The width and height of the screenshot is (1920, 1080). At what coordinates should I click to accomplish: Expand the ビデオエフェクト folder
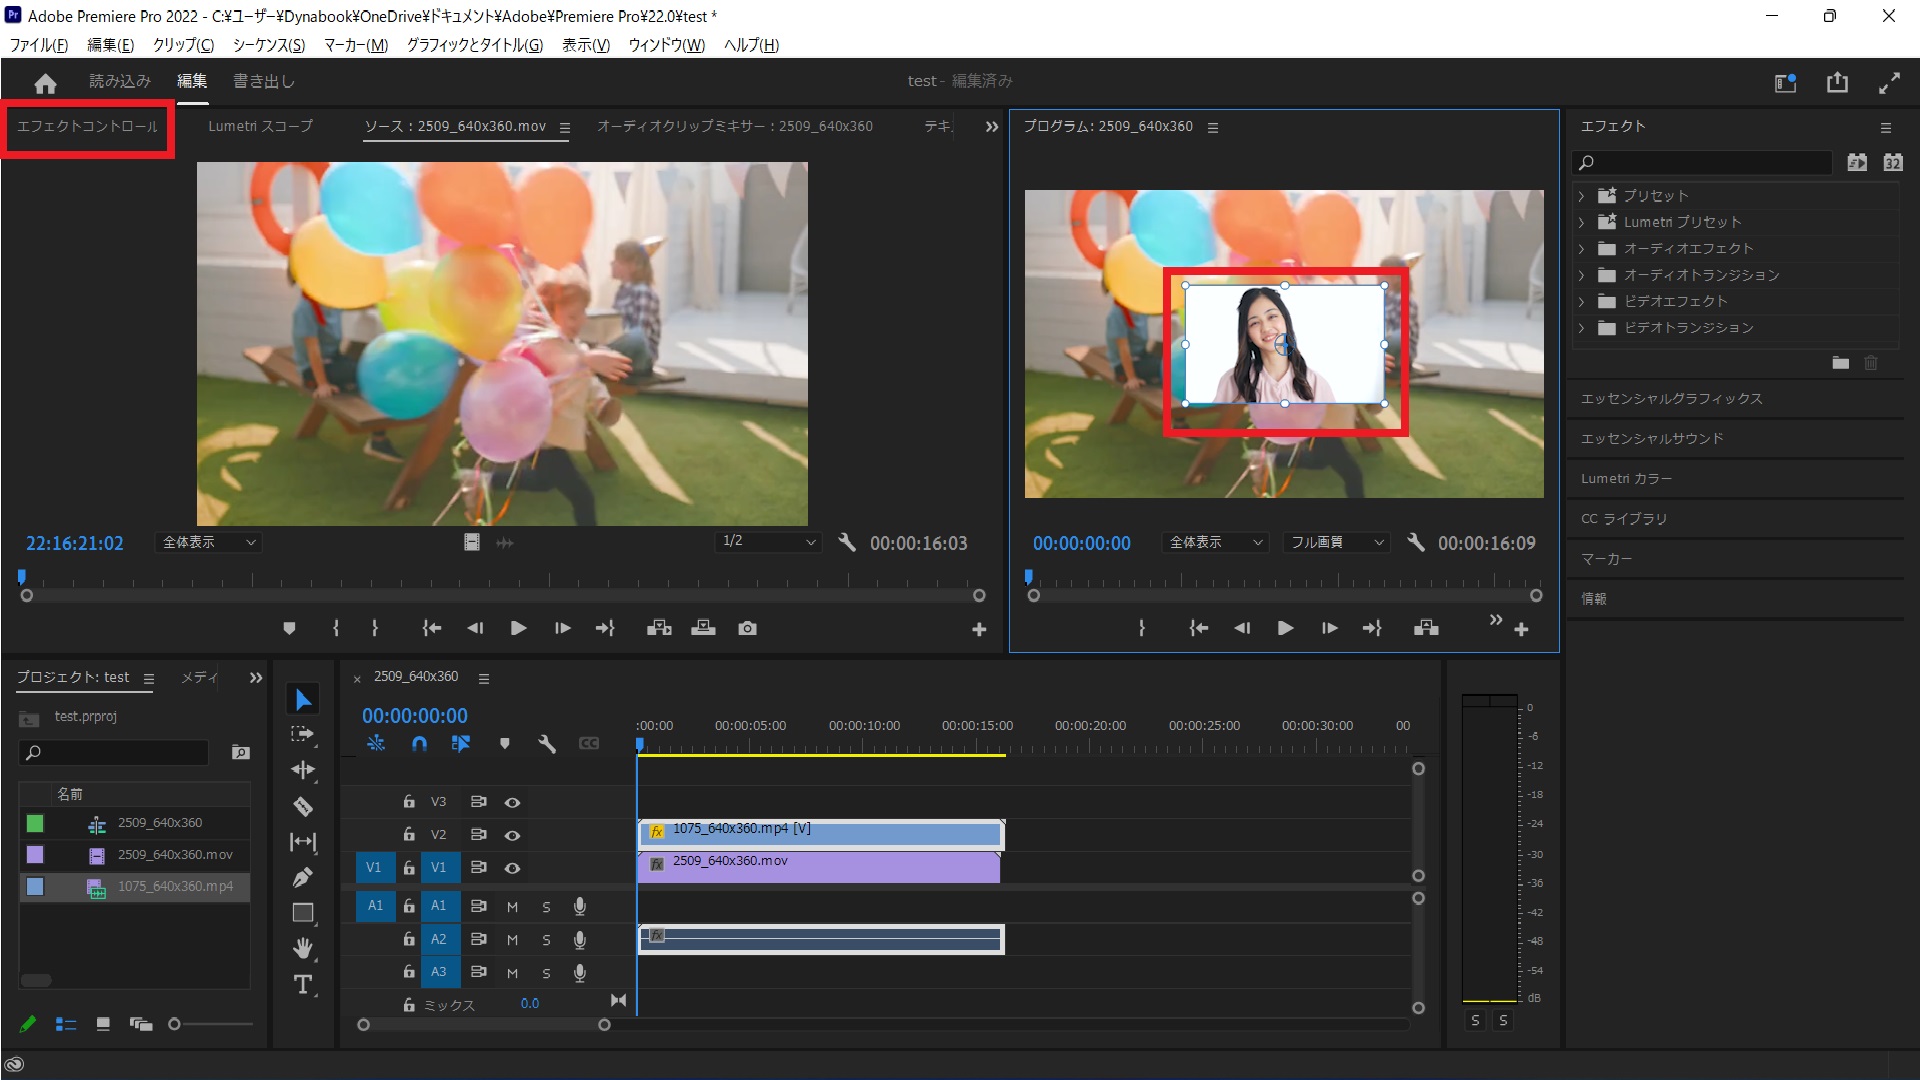click(x=1582, y=301)
